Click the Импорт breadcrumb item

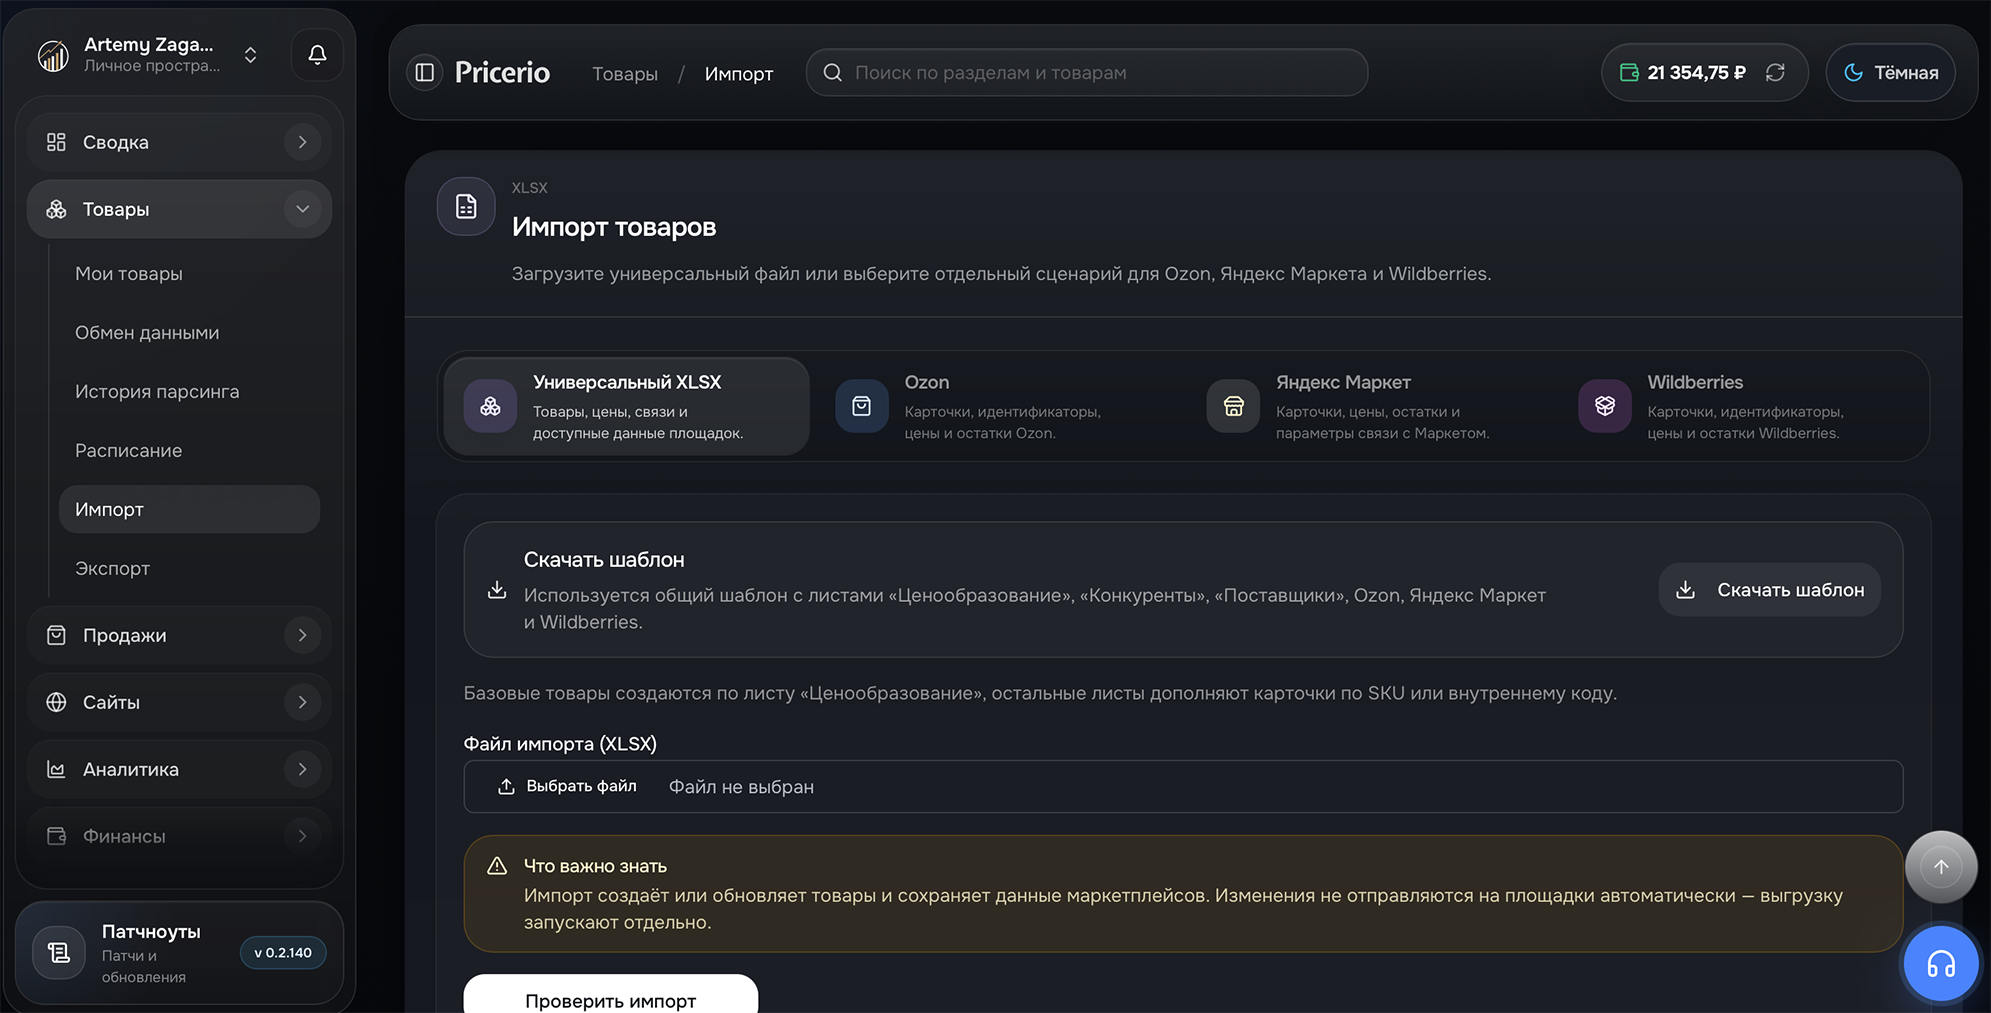tap(739, 73)
